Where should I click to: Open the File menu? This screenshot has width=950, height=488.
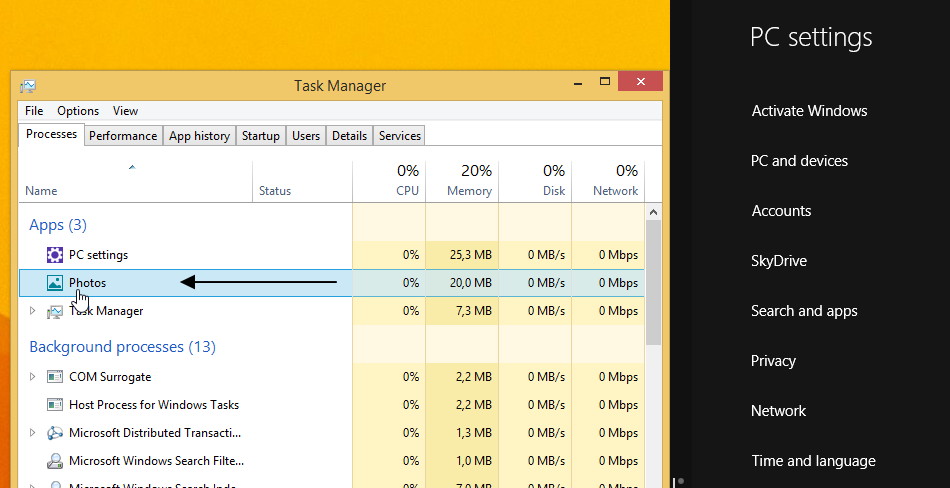[x=34, y=111]
